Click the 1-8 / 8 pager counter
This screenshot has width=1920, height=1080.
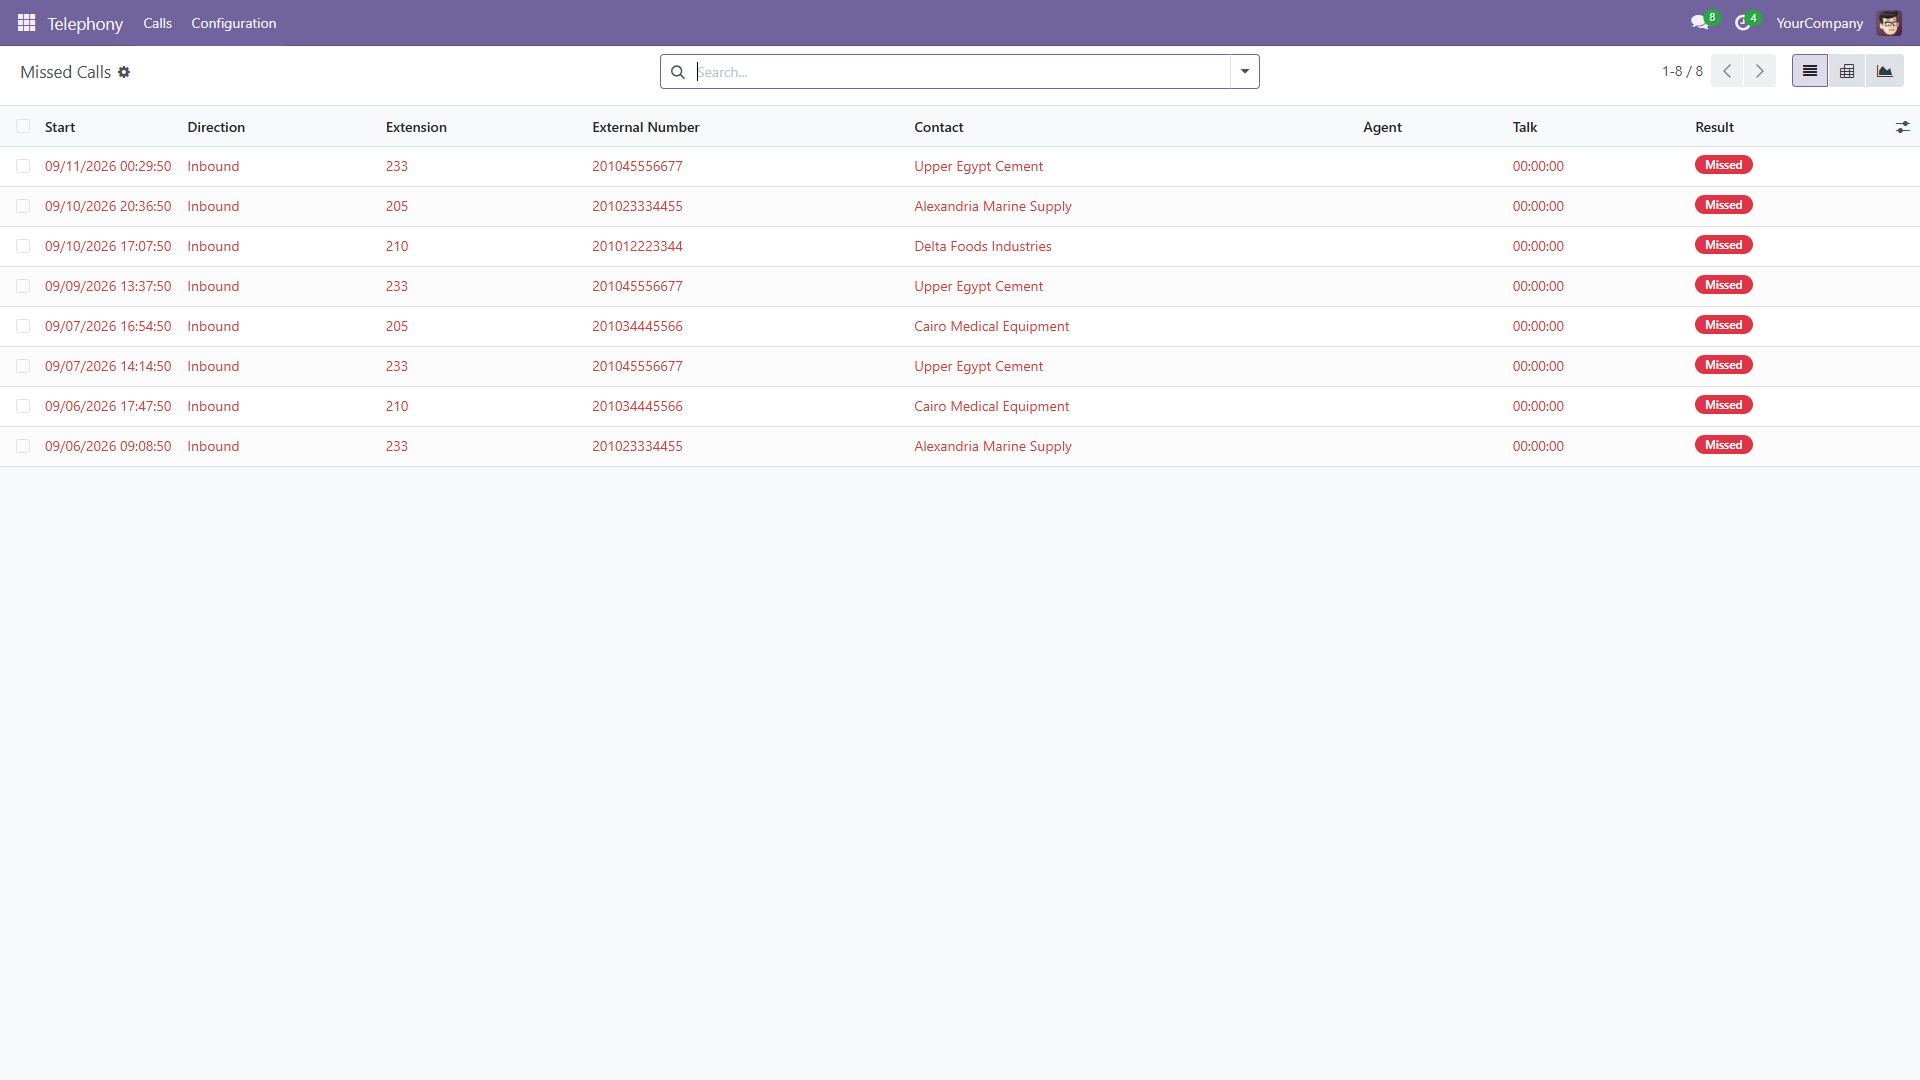click(1682, 71)
